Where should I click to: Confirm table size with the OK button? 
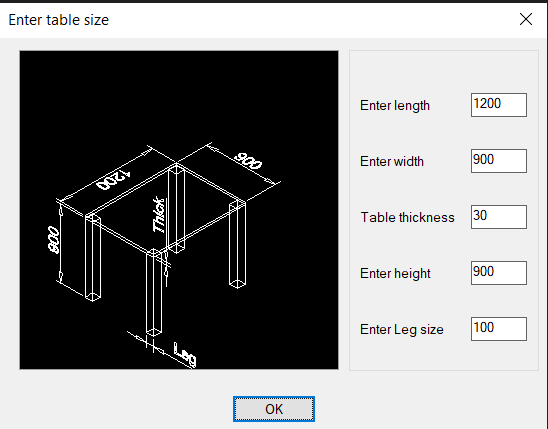[274, 409]
